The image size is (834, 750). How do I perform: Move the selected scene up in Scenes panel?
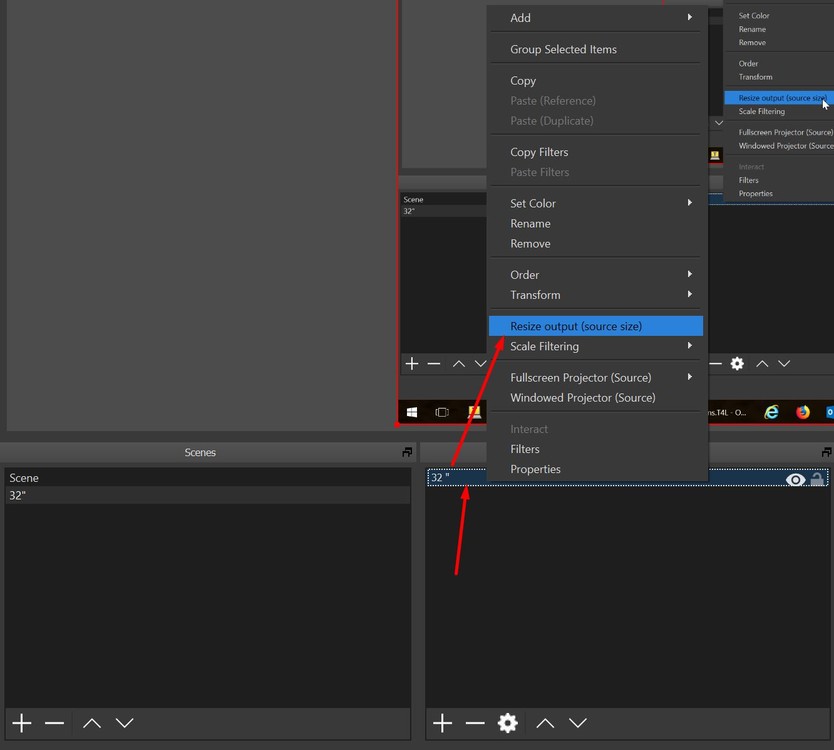click(91, 723)
